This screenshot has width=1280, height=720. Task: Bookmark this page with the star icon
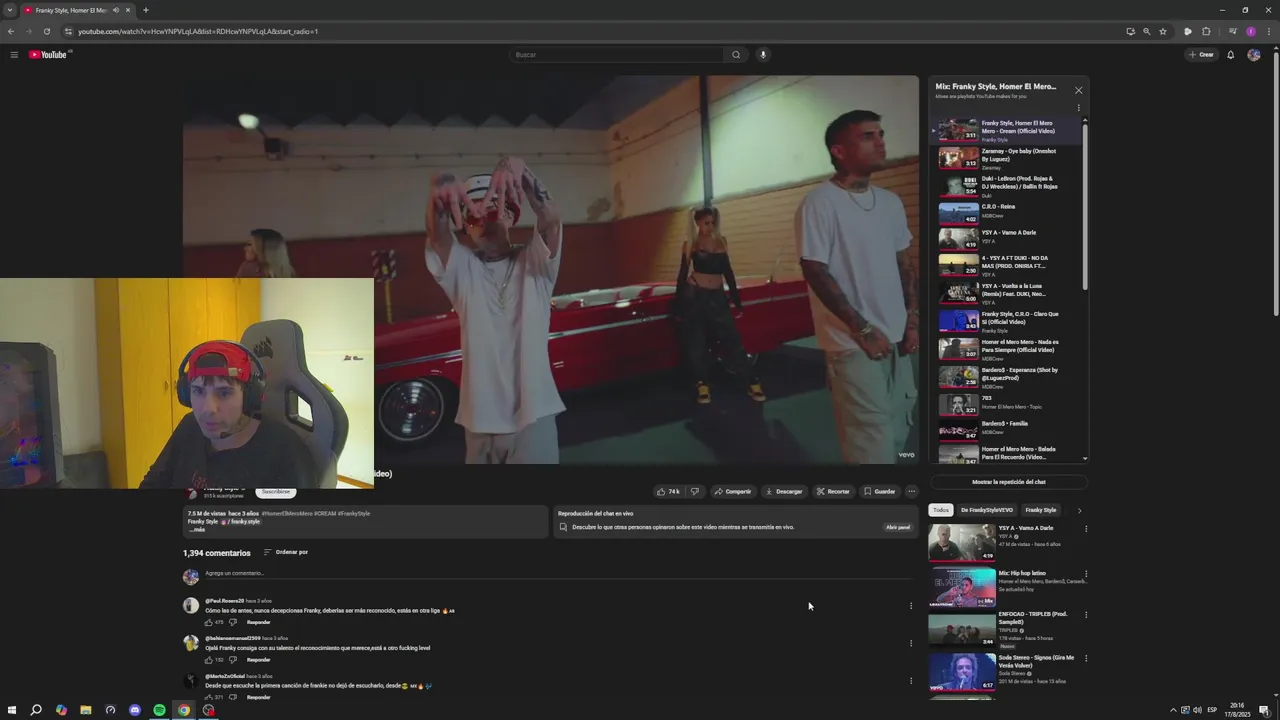point(1163,31)
